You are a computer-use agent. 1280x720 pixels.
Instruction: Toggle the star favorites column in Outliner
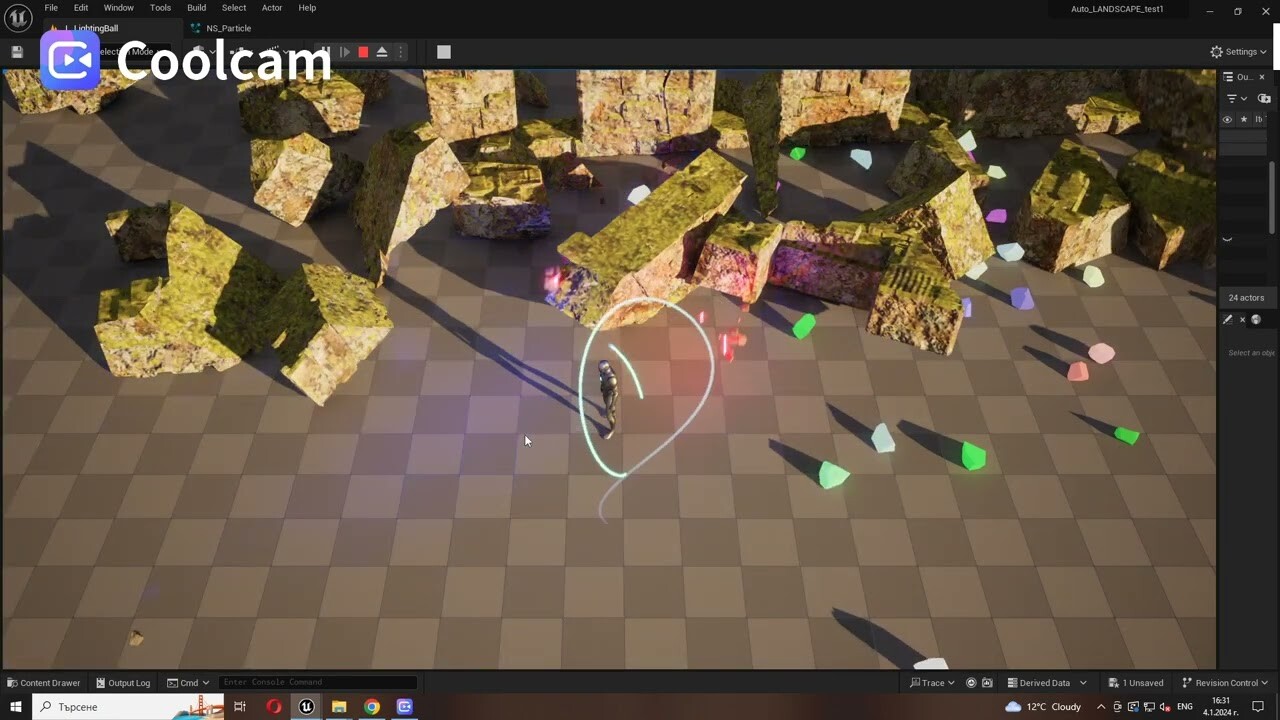coord(1243,119)
